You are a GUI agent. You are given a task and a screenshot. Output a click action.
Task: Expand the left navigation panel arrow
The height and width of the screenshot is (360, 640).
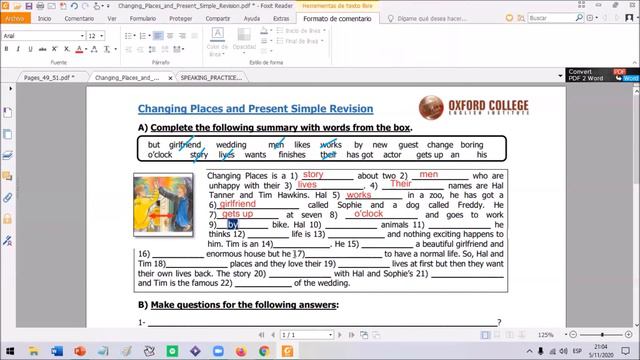pyautogui.click(x=11, y=89)
